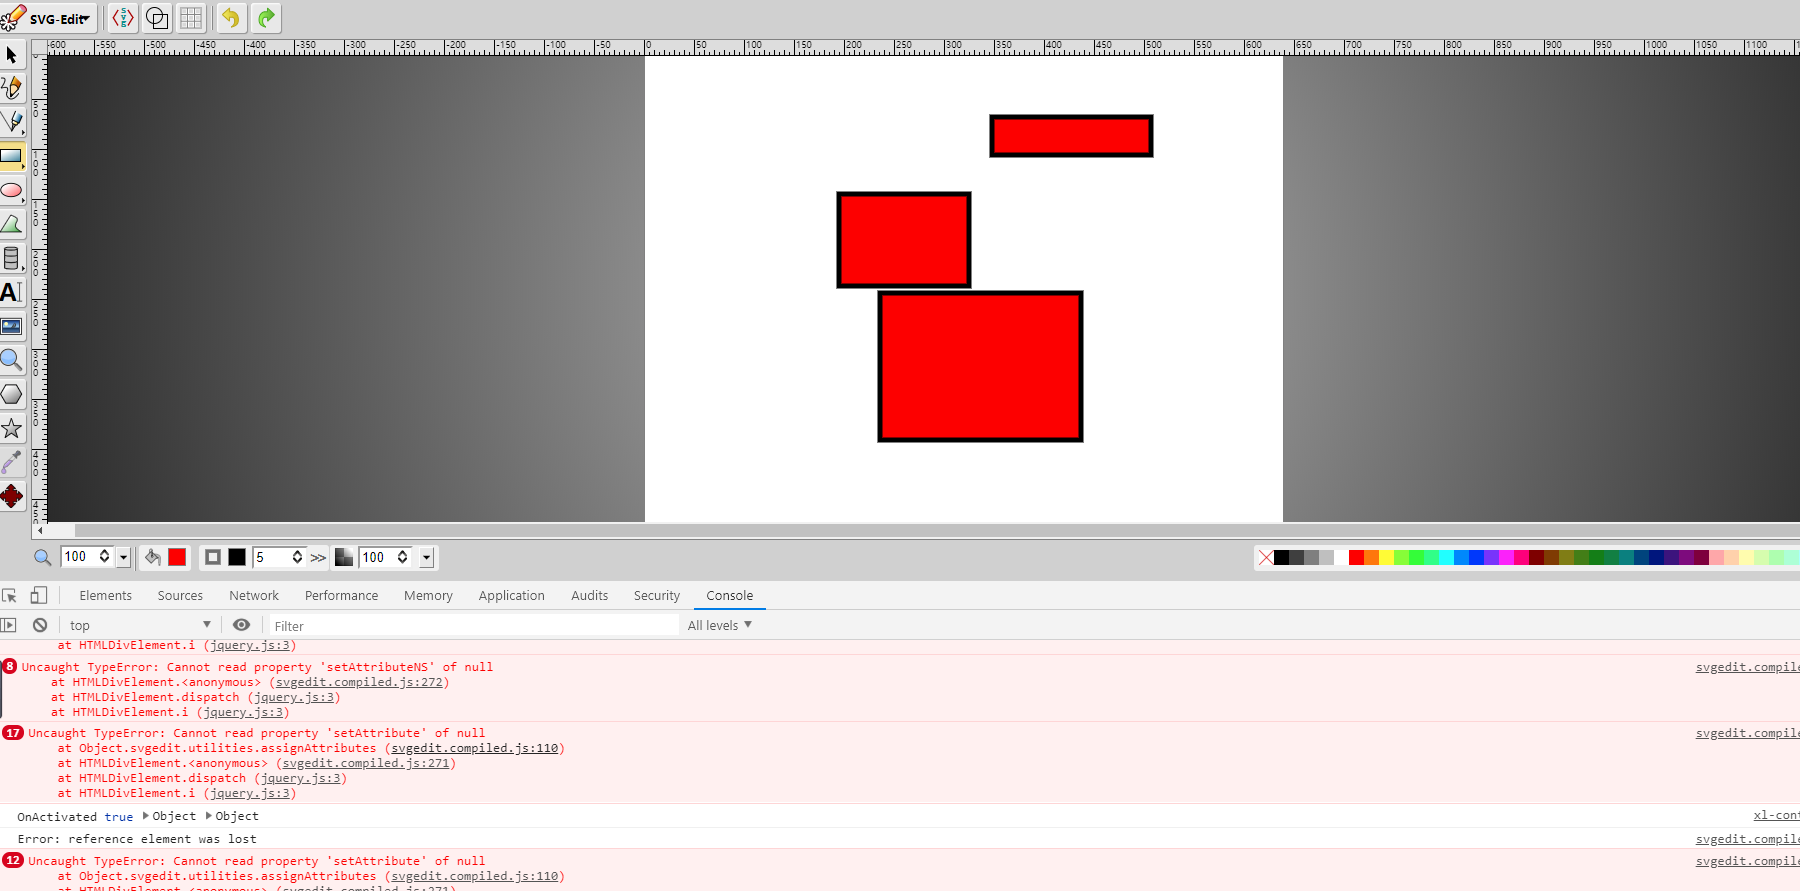Image resolution: width=1800 pixels, height=891 pixels.
Task: Activate the Zoom magnifier tool in left toolbar
Action: point(12,360)
